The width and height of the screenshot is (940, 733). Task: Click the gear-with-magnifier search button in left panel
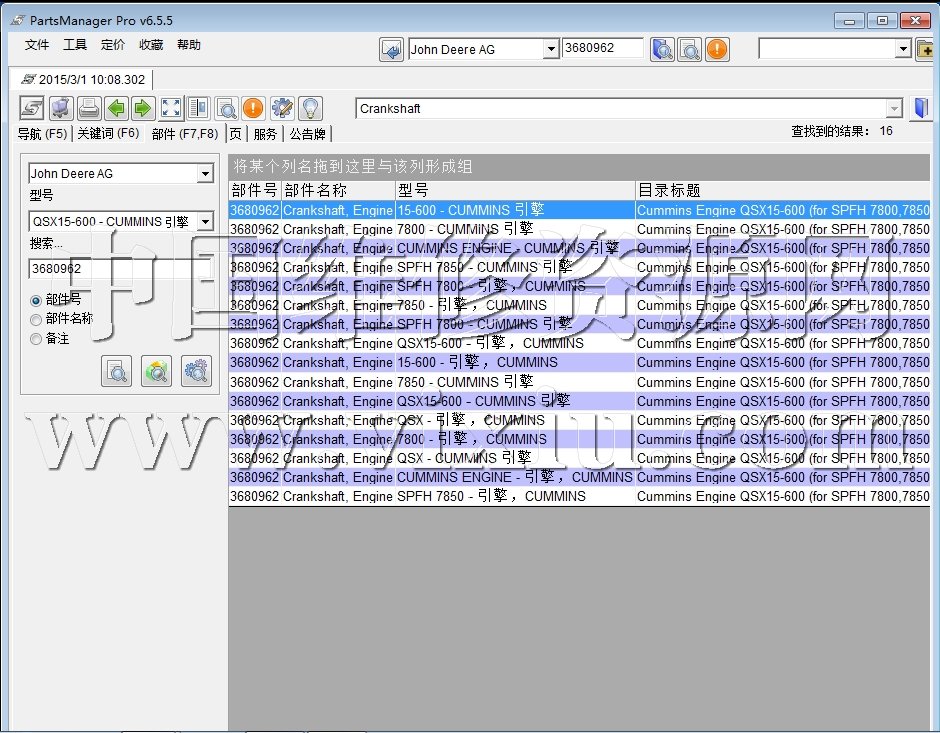pos(196,371)
